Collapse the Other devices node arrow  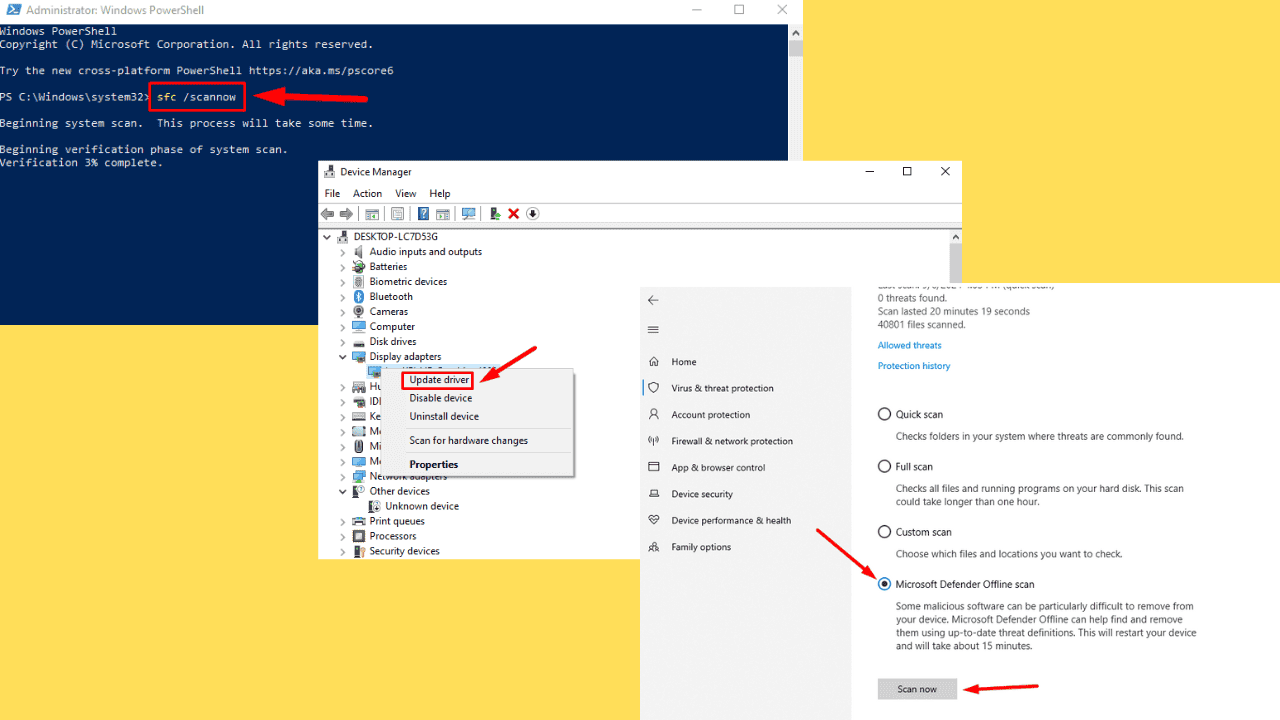tap(343, 491)
